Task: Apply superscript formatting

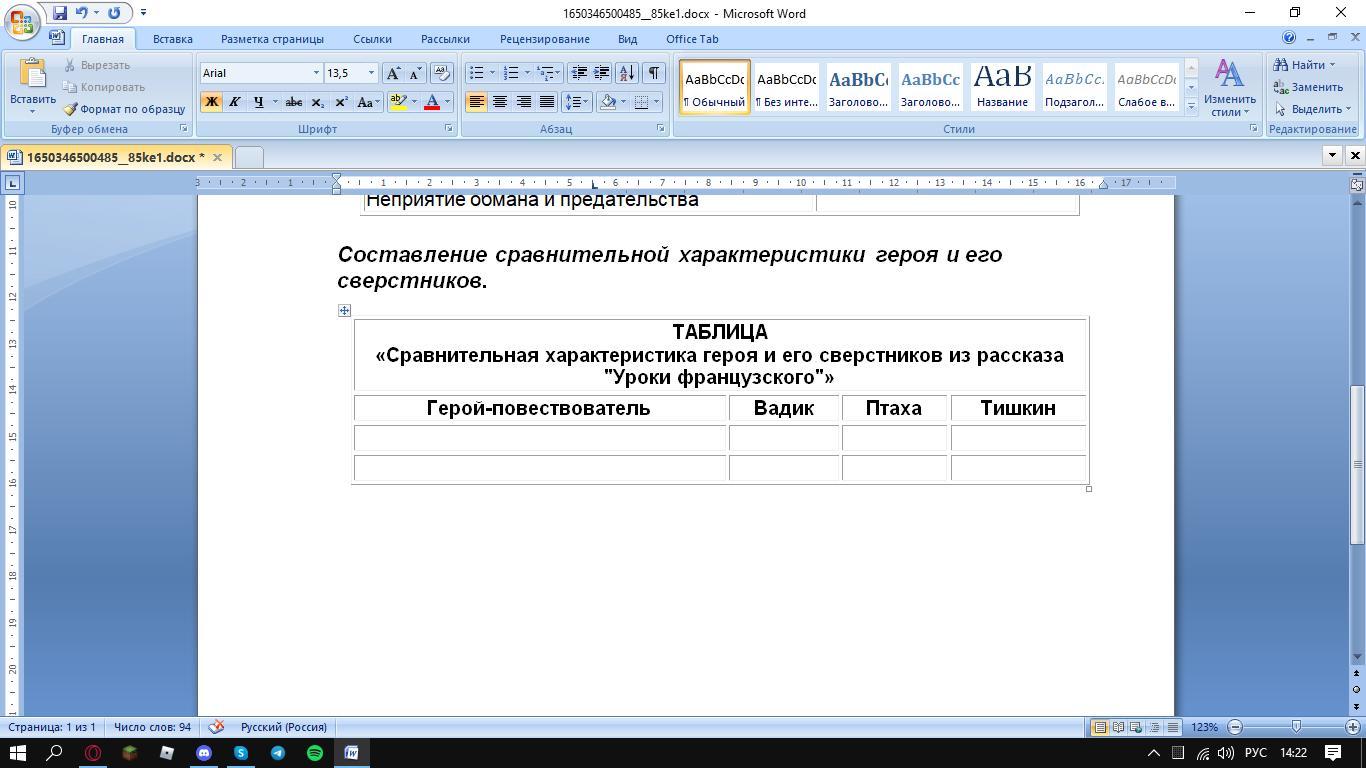Action: click(x=341, y=102)
